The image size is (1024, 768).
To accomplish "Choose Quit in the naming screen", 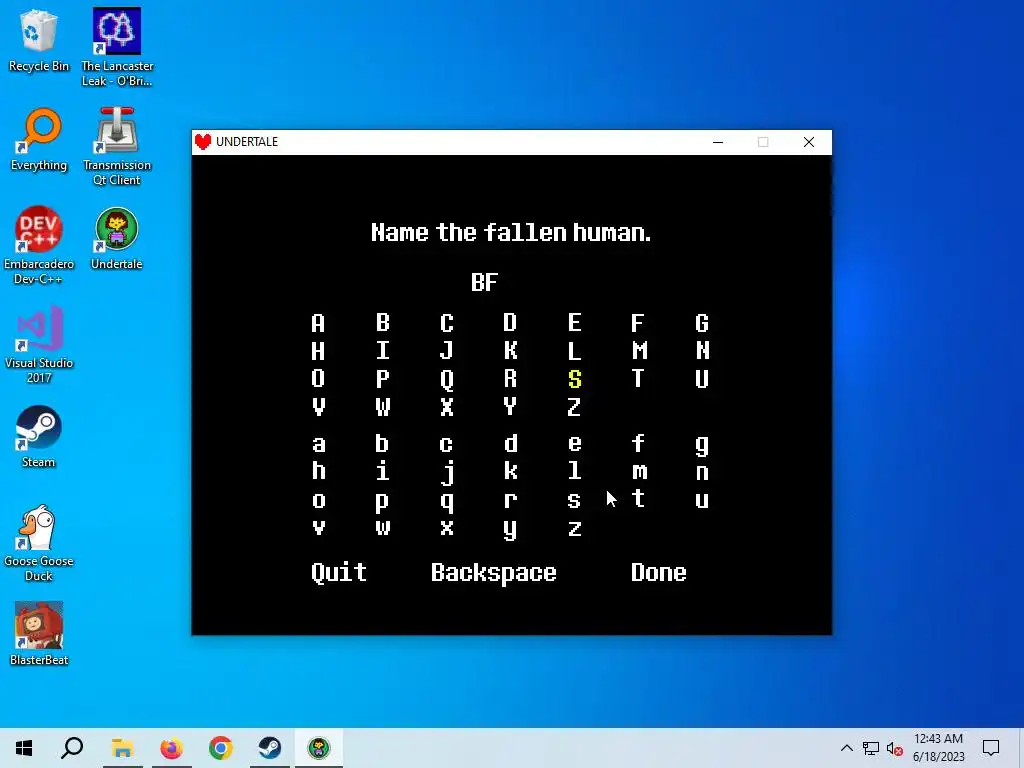I will [339, 573].
